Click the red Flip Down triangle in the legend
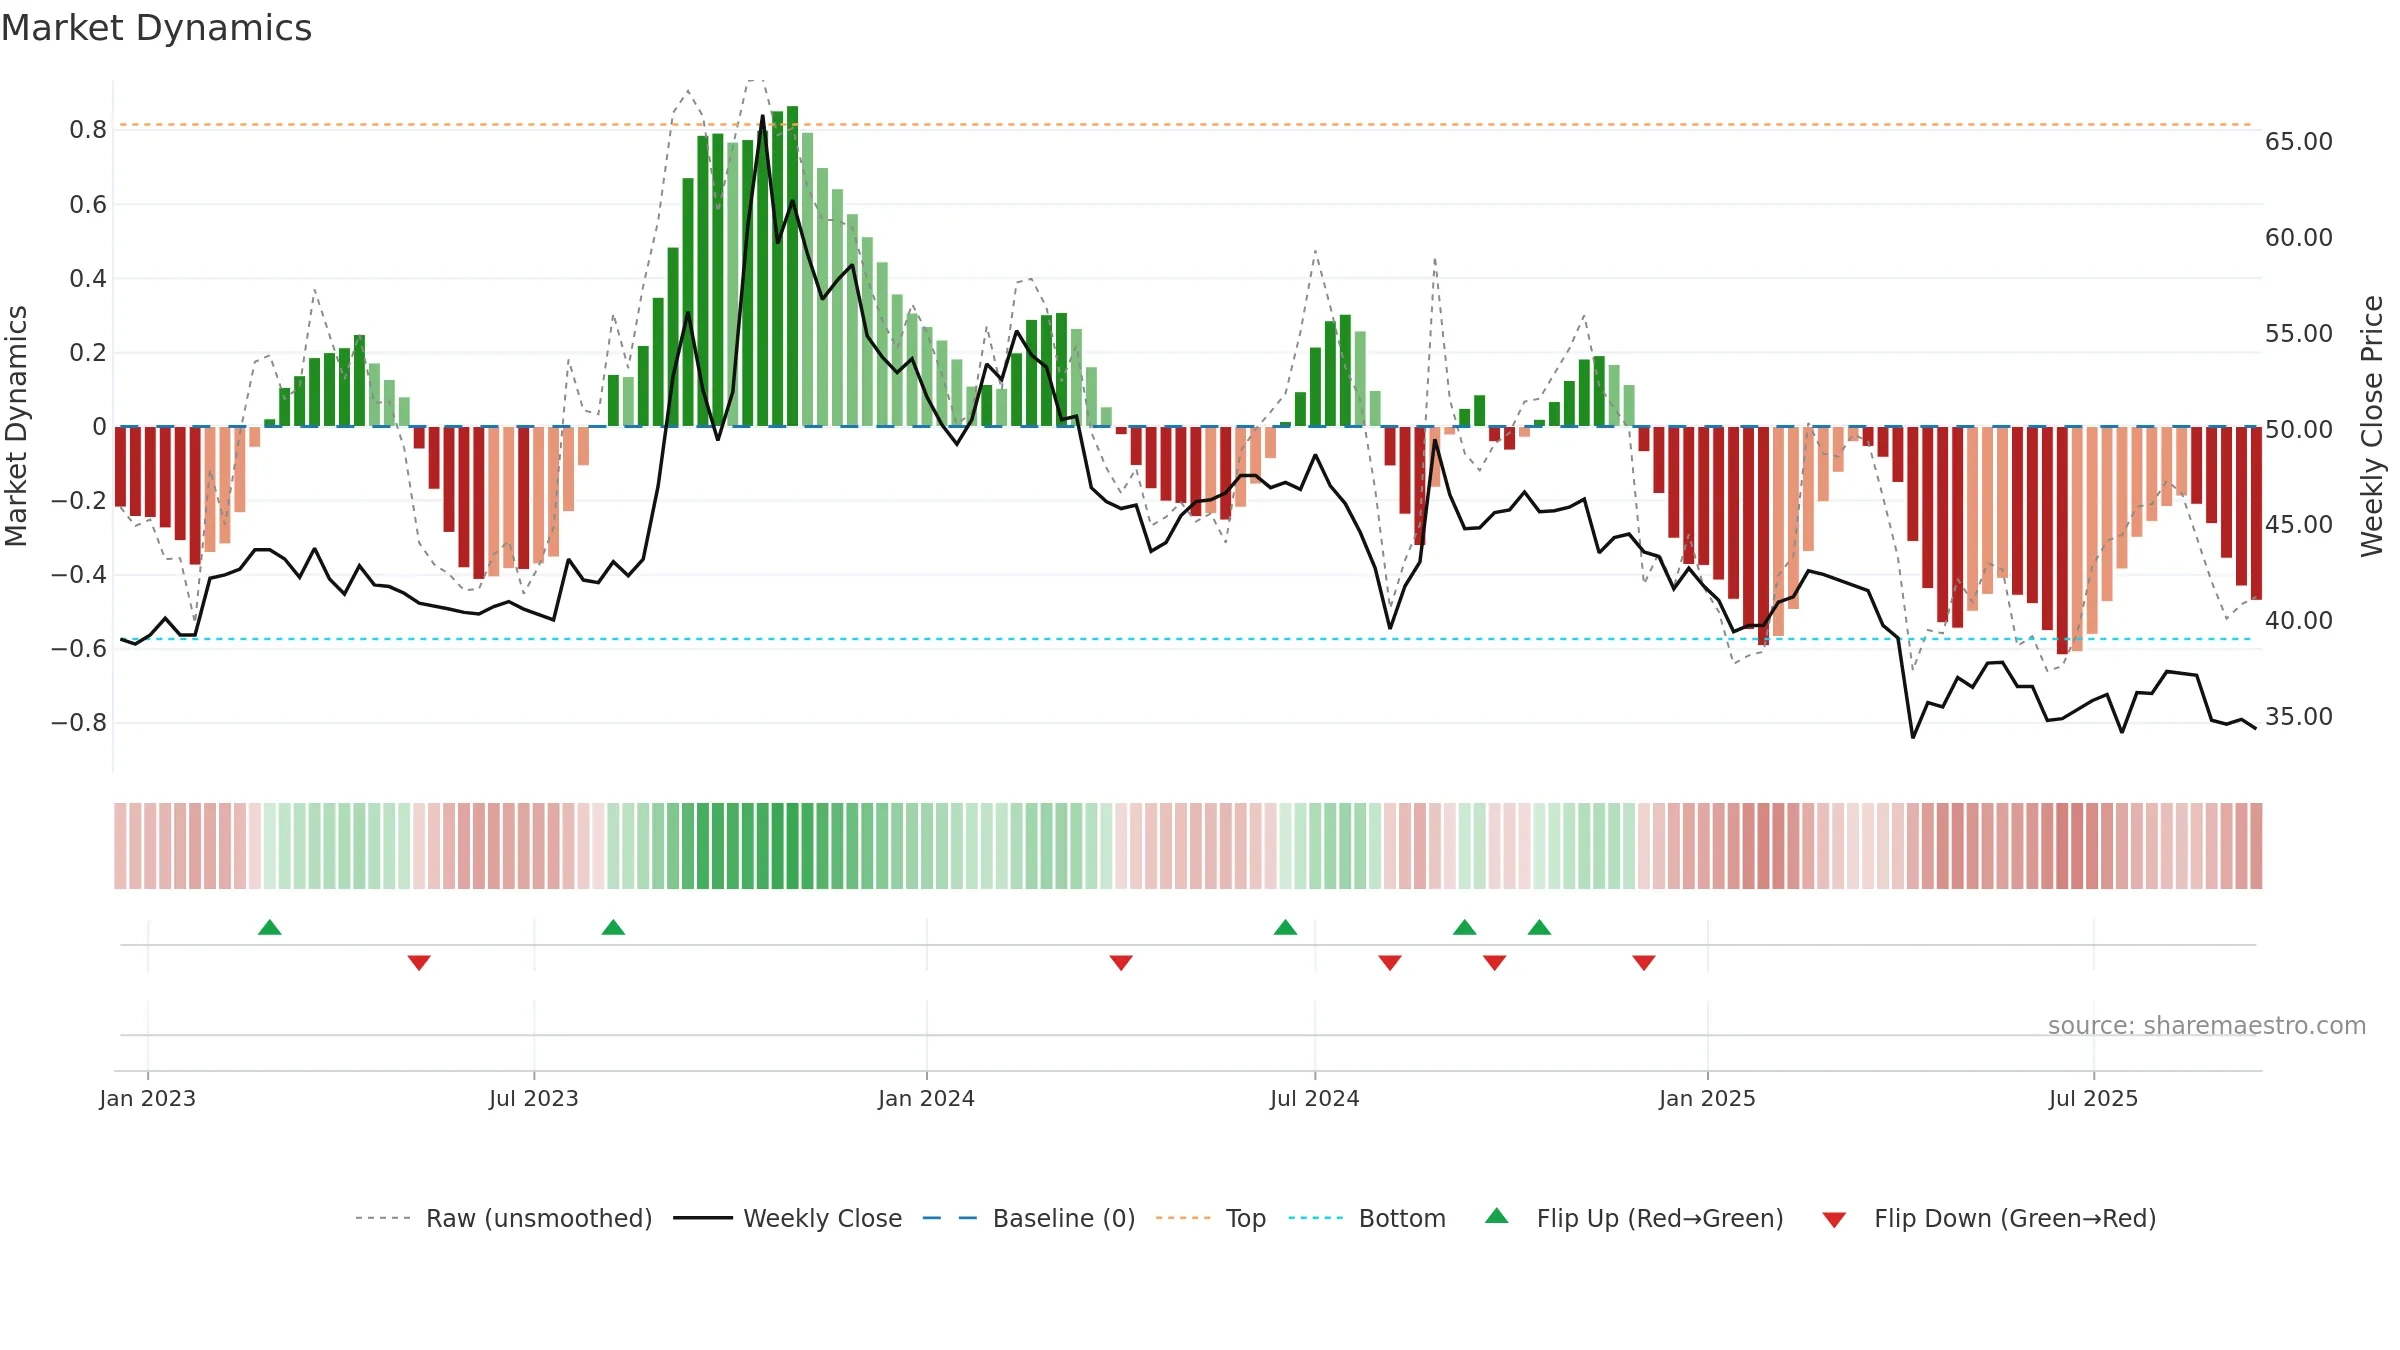 (1834, 1220)
